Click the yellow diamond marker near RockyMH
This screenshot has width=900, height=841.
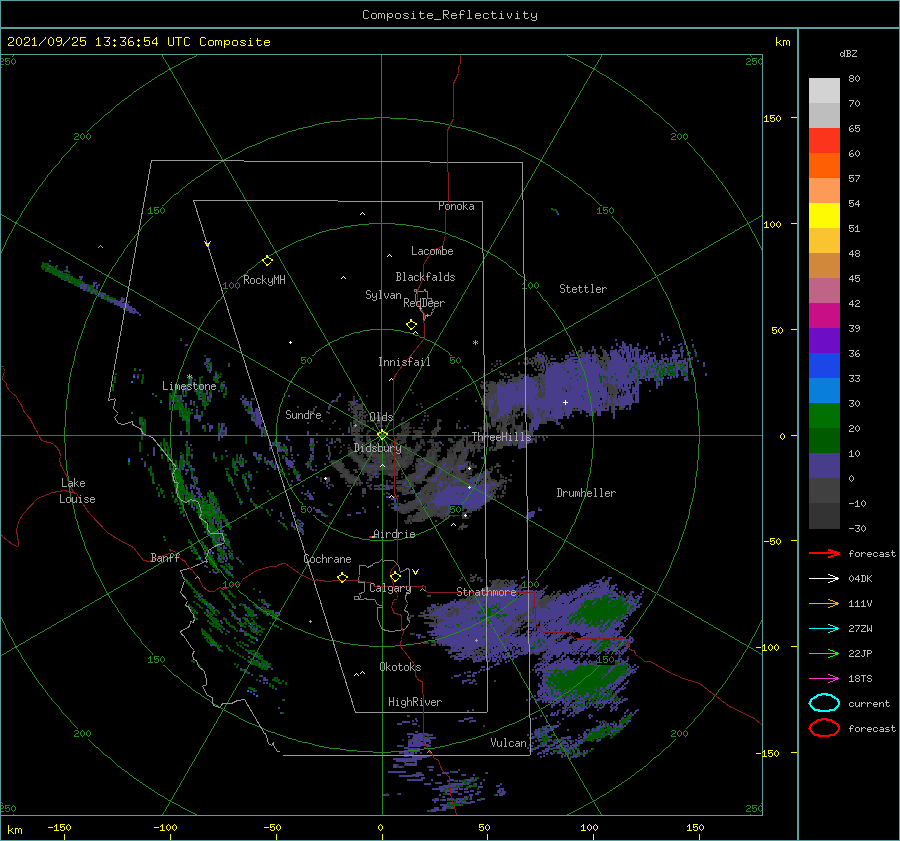(x=267, y=261)
